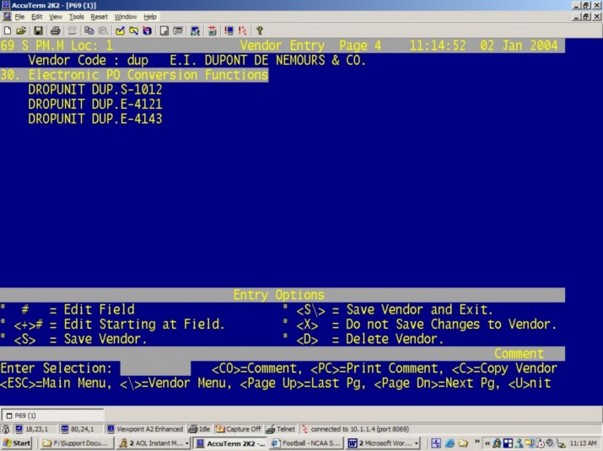Click the yellow folder with arrow icon
Image resolution: width=603 pixels, height=451 pixels.
pyautogui.click(x=133, y=31)
